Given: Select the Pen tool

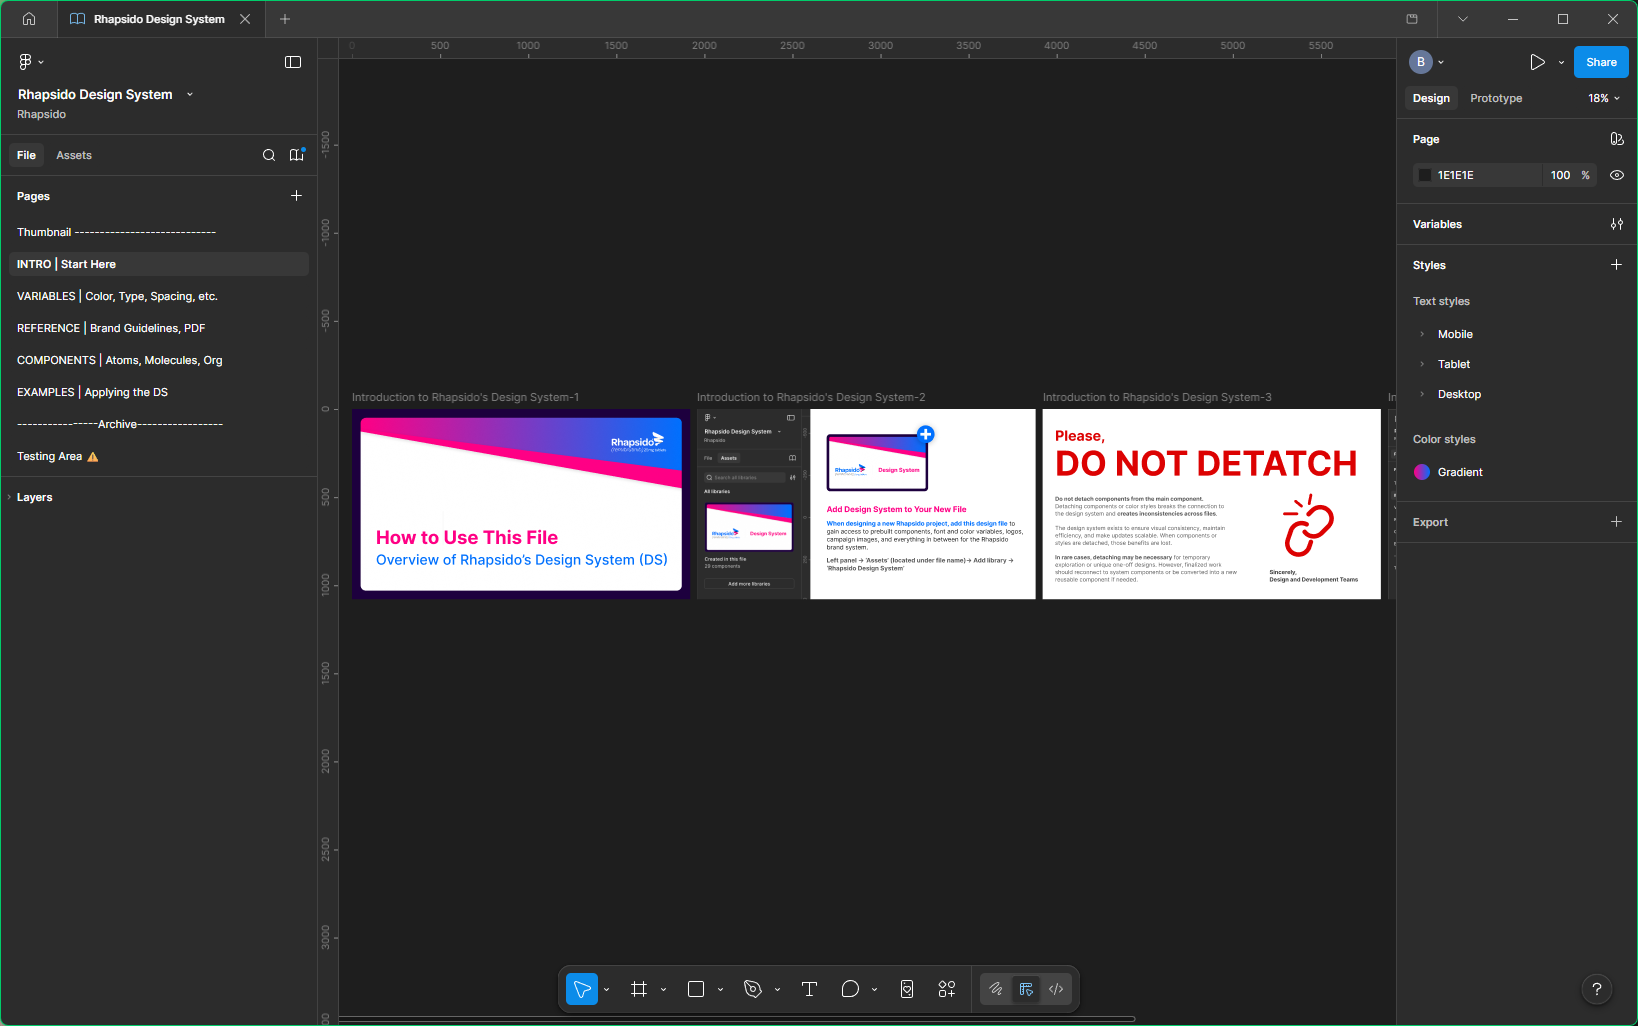Looking at the screenshot, I should point(751,988).
